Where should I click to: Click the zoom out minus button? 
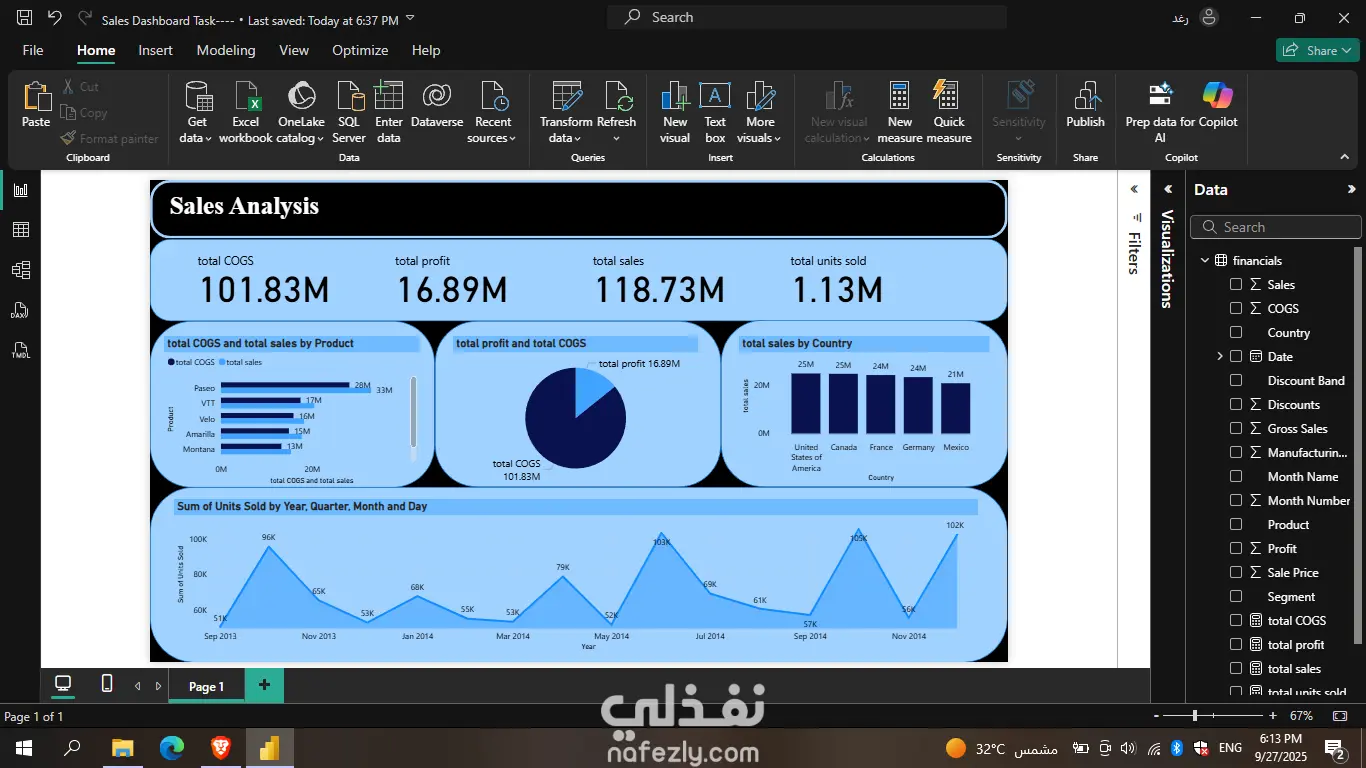1157,716
